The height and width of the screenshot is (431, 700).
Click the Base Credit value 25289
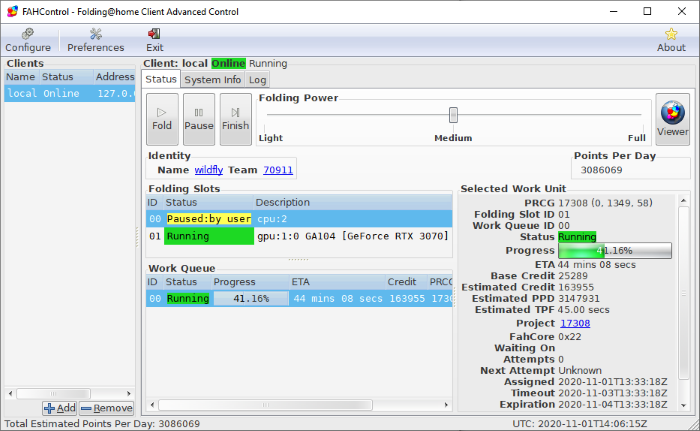click(573, 276)
